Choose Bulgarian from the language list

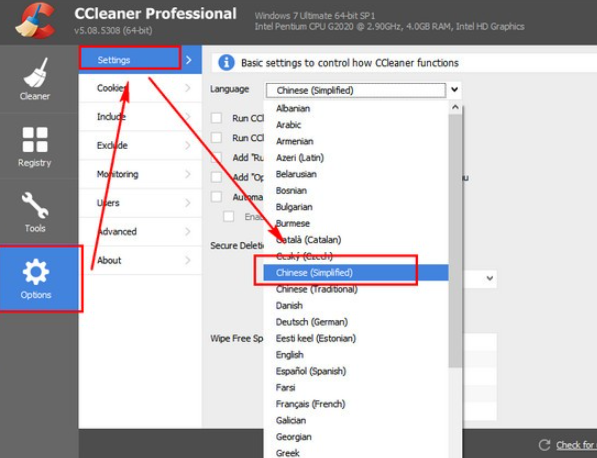[x=356, y=207]
